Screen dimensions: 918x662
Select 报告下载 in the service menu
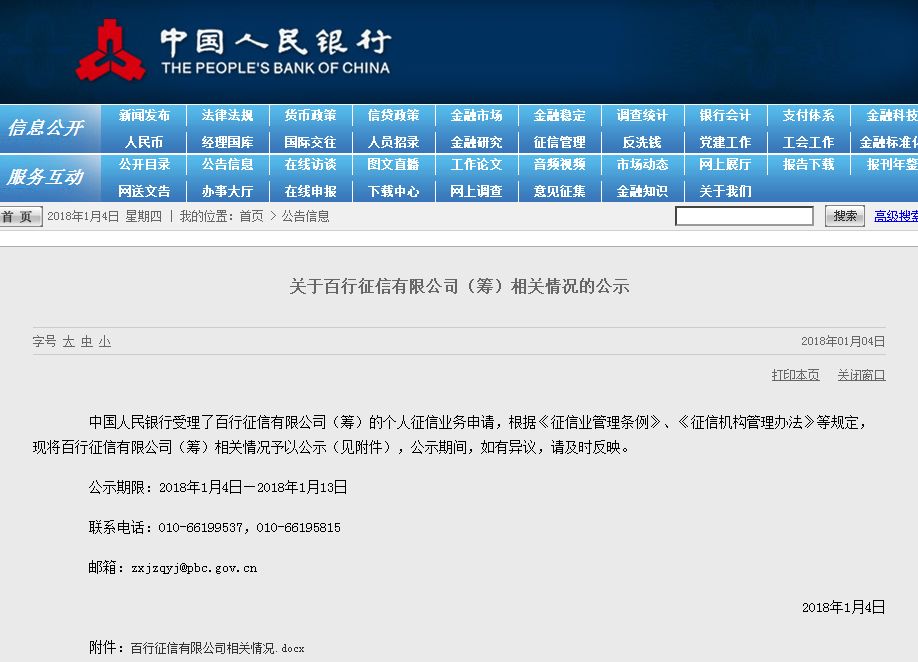point(809,164)
